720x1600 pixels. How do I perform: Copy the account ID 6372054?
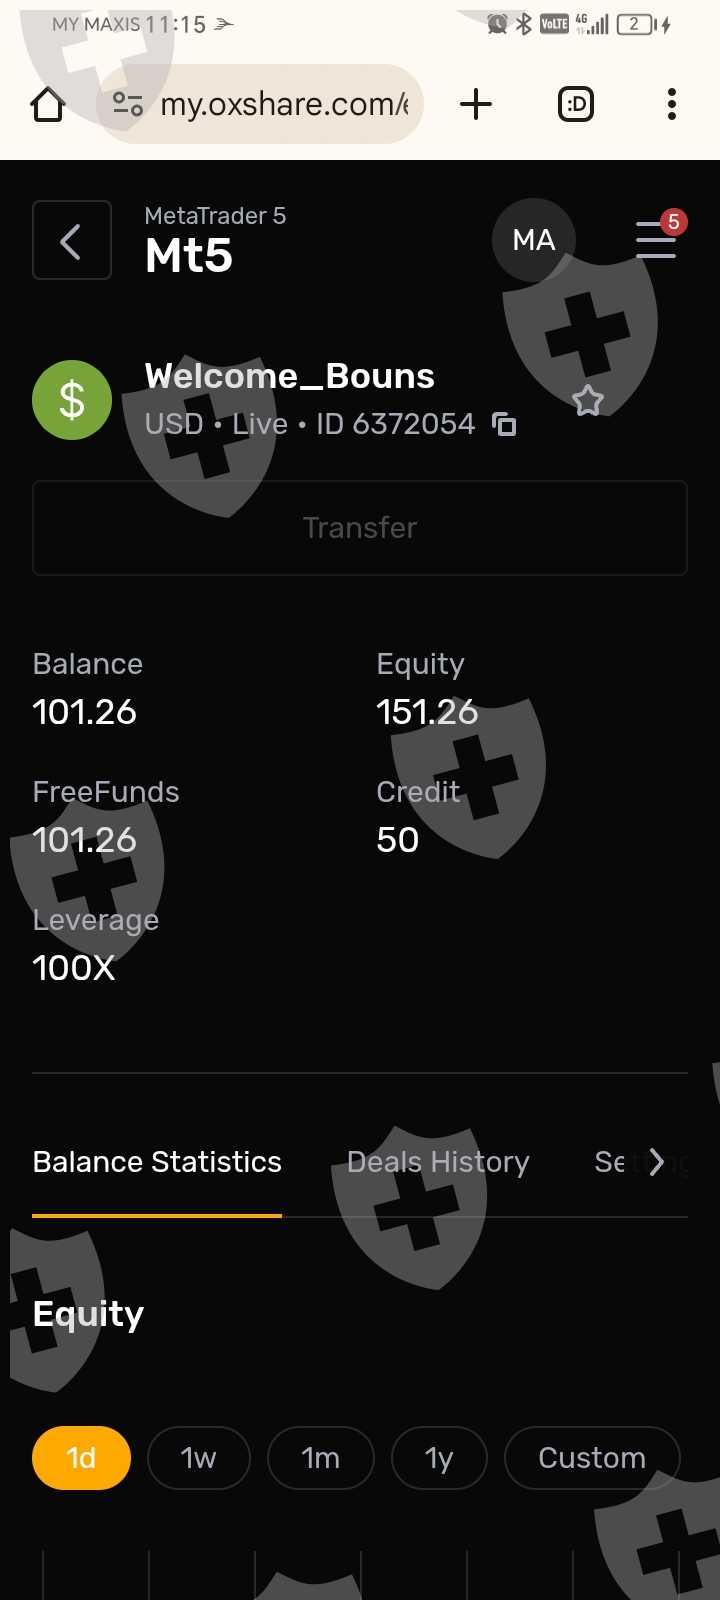tap(505, 425)
